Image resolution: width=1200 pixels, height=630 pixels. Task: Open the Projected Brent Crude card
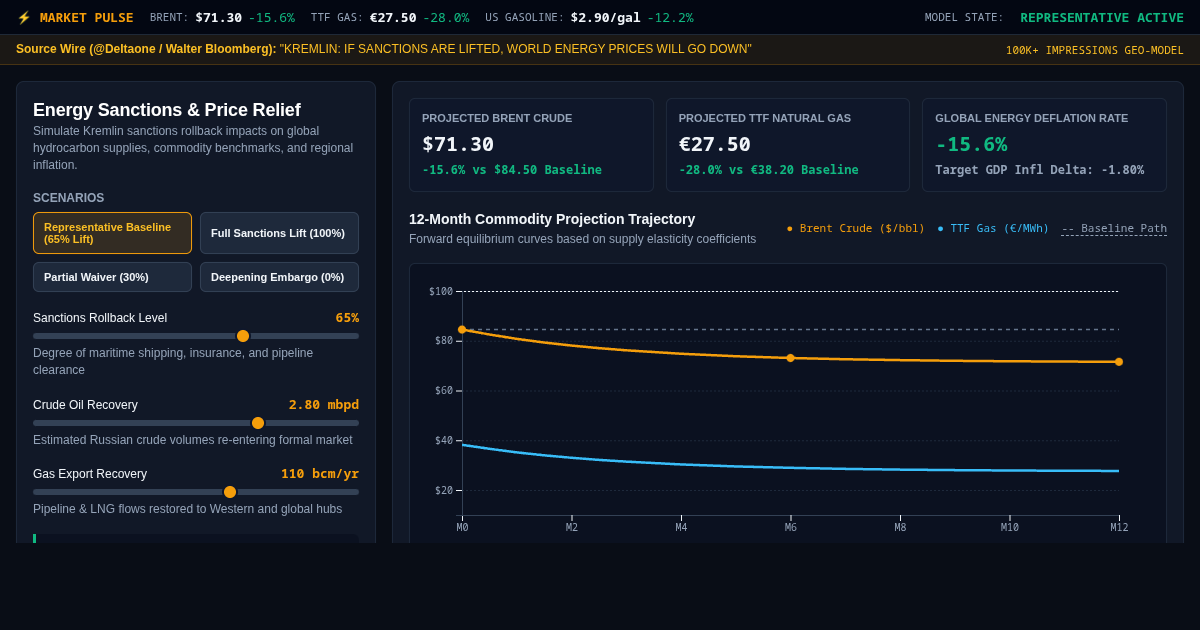pos(531,145)
